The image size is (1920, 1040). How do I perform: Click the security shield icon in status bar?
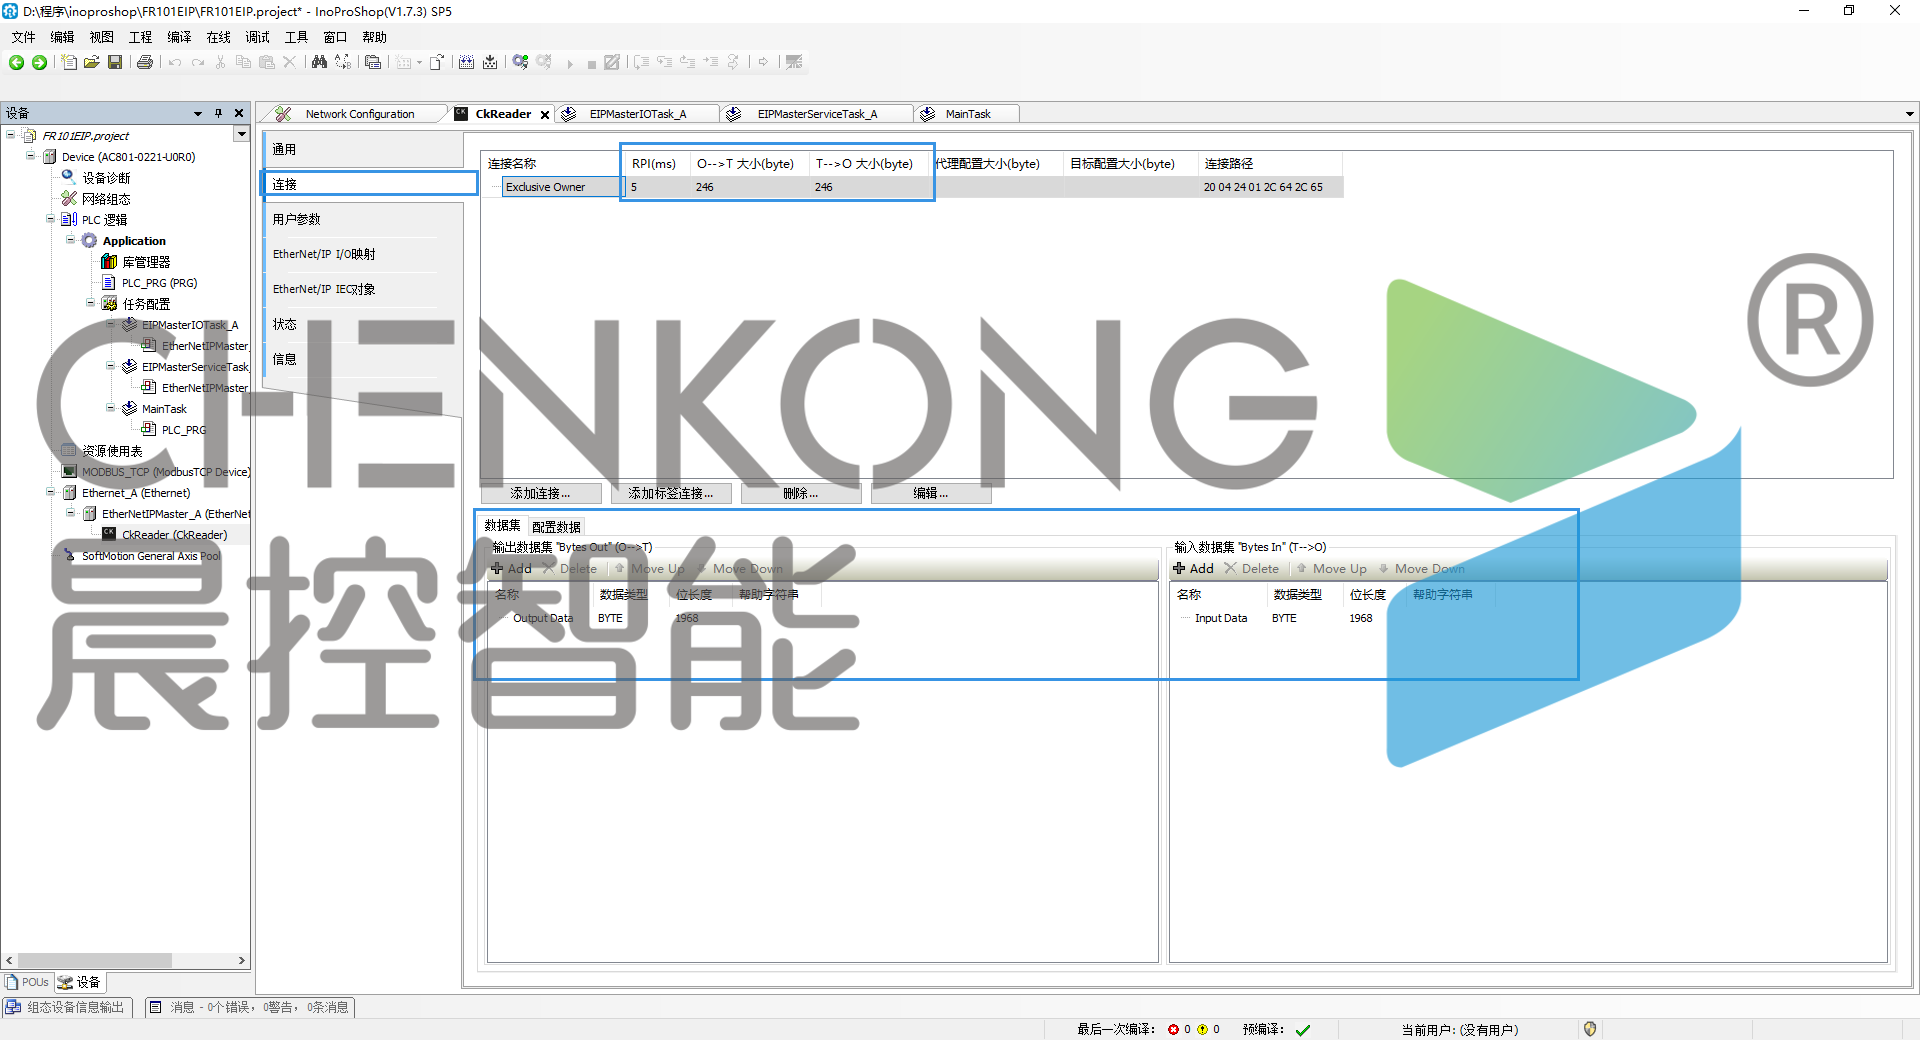click(x=1590, y=1029)
